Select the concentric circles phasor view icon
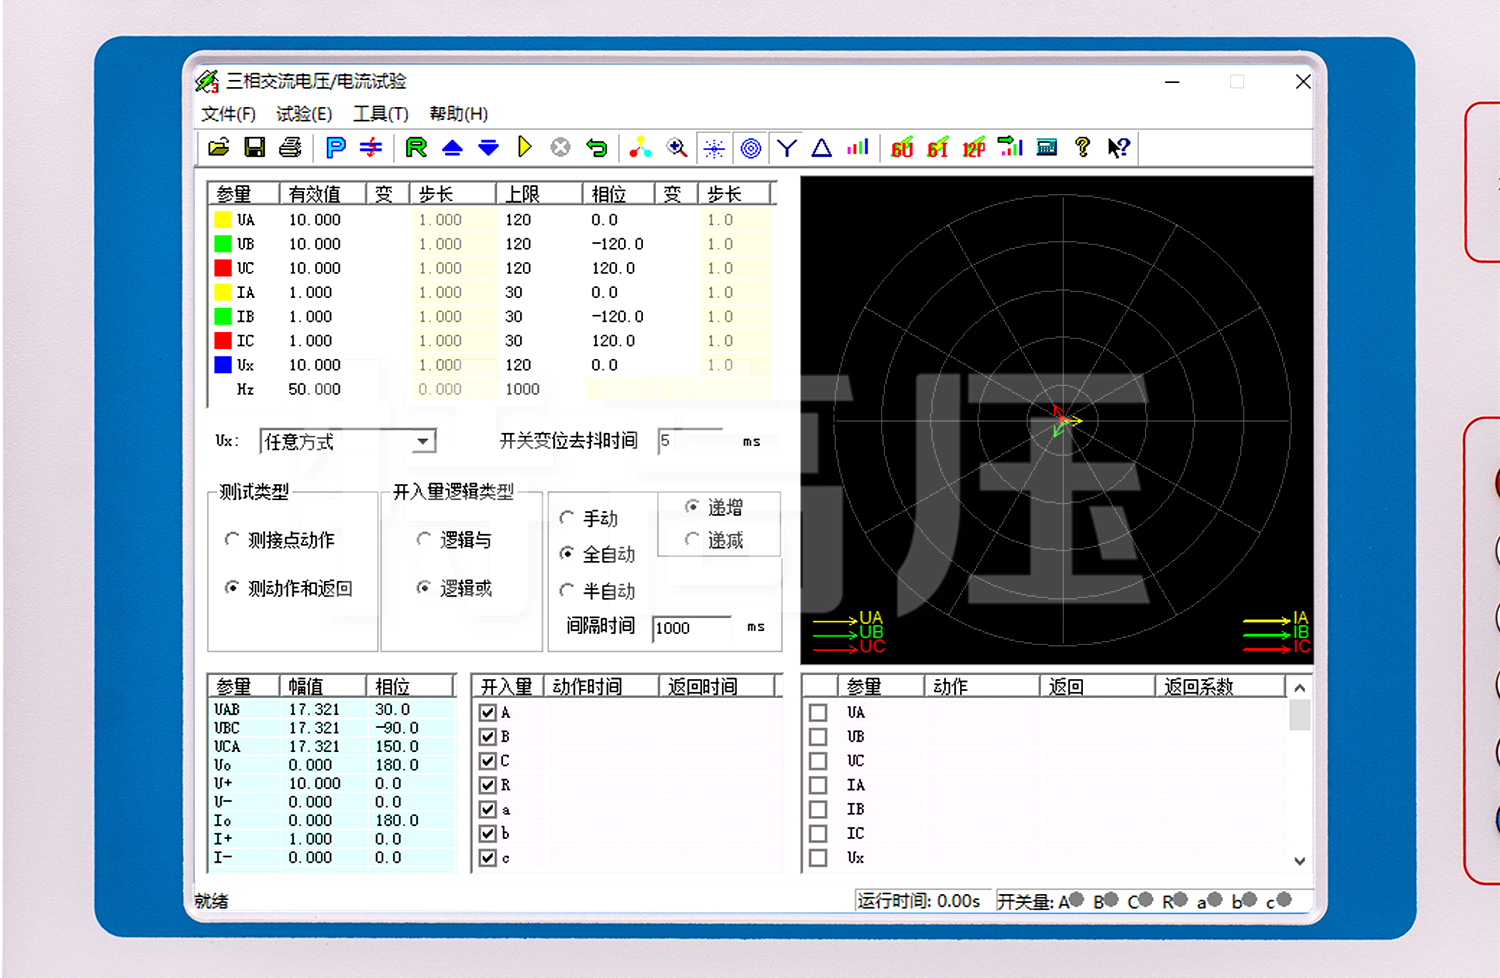The height and width of the screenshot is (978, 1500). tap(750, 148)
